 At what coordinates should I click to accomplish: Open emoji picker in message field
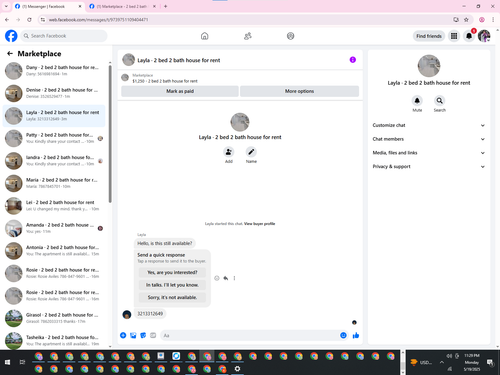coord(343,335)
